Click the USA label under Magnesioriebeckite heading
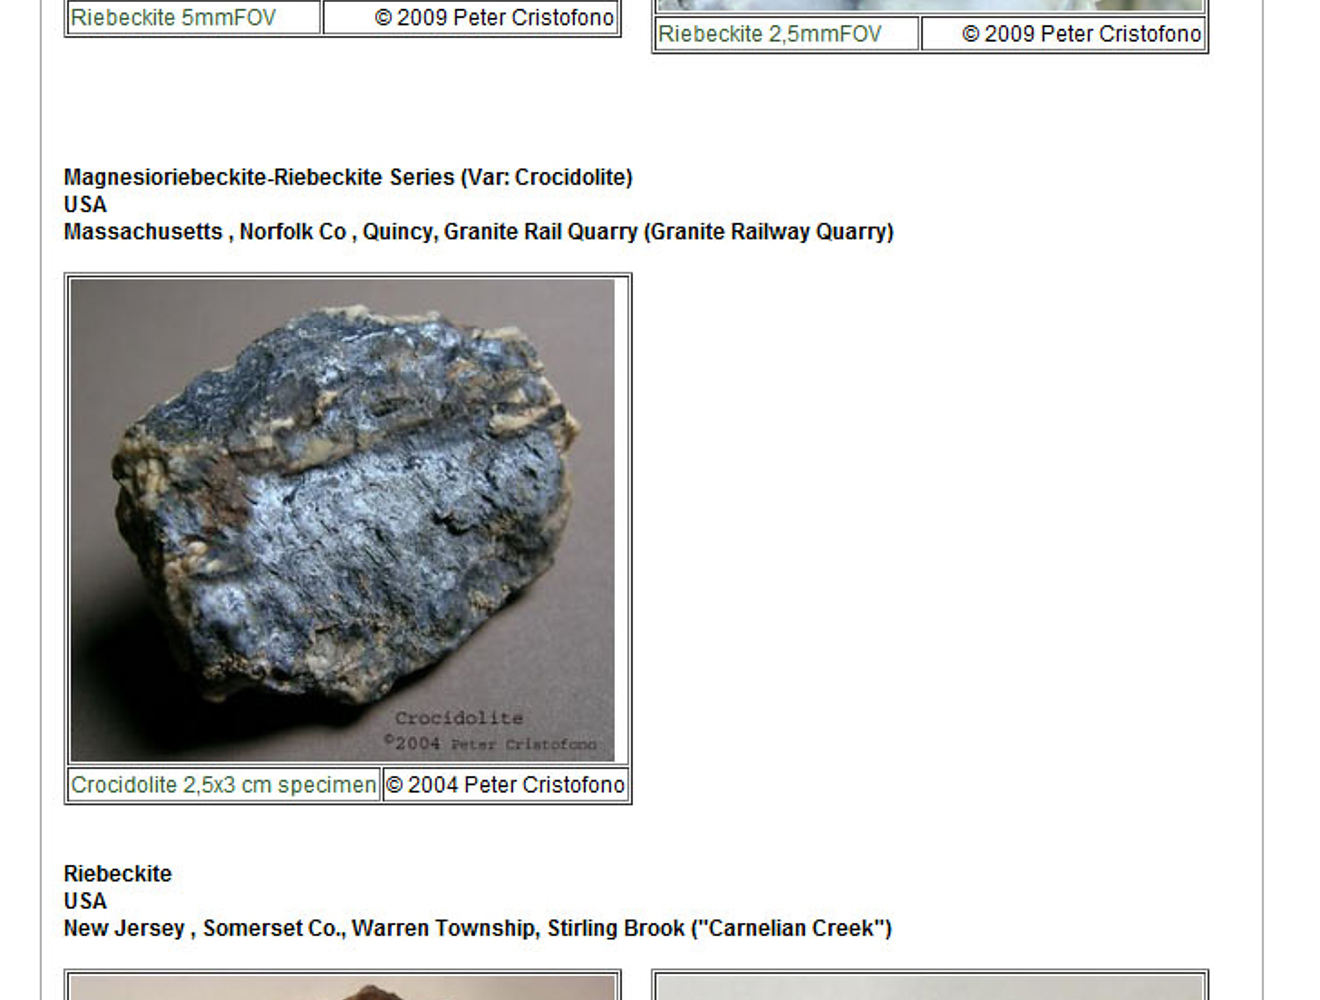Viewport: 1320px width, 1000px height. click(x=84, y=204)
